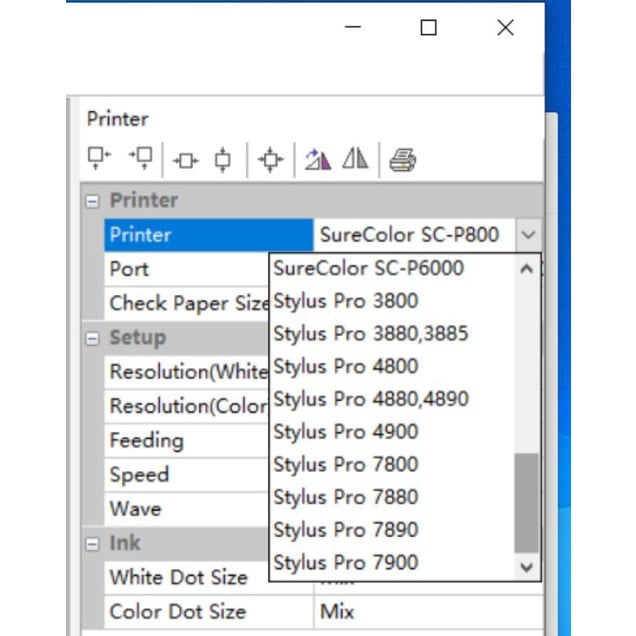
Task: Close the Printer dropdown using its arrow
Action: pyautogui.click(x=528, y=236)
